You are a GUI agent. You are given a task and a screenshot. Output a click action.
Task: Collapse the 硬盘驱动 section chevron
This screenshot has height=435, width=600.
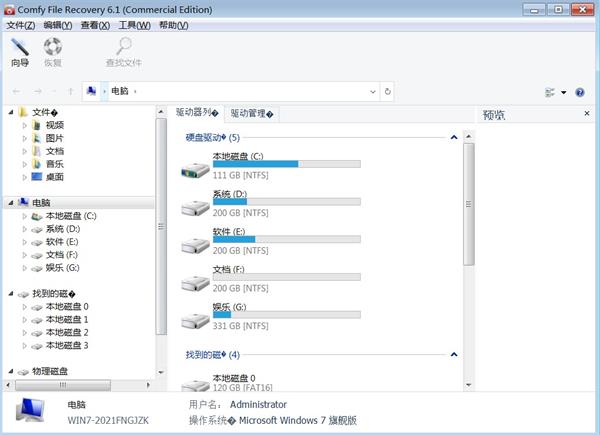[454, 137]
